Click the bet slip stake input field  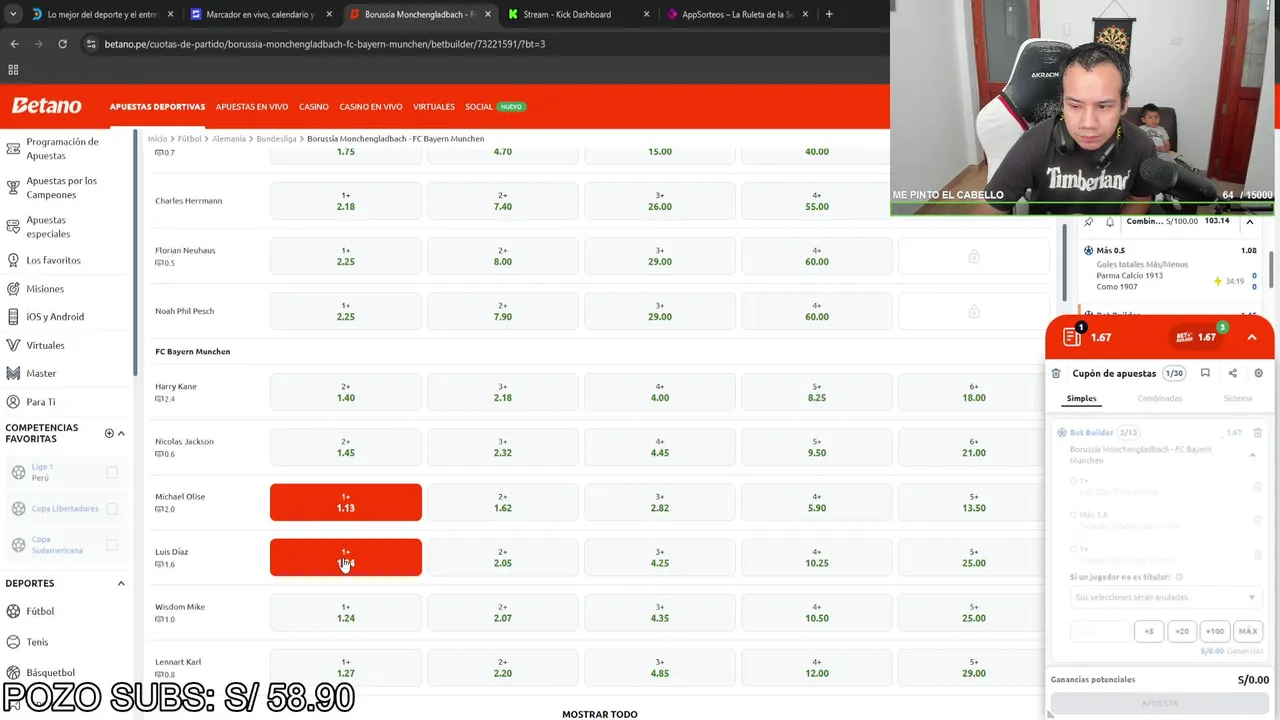pyautogui.click(x=1100, y=631)
